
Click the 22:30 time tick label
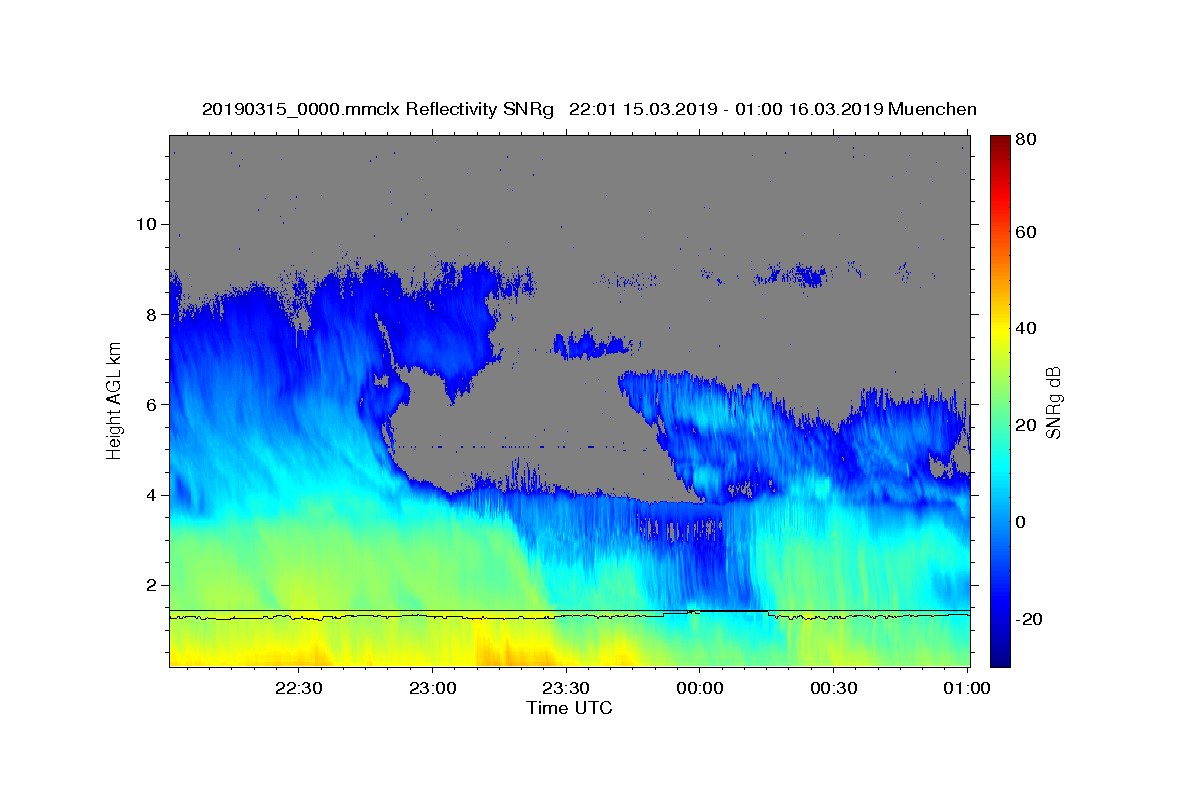click(x=299, y=689)
